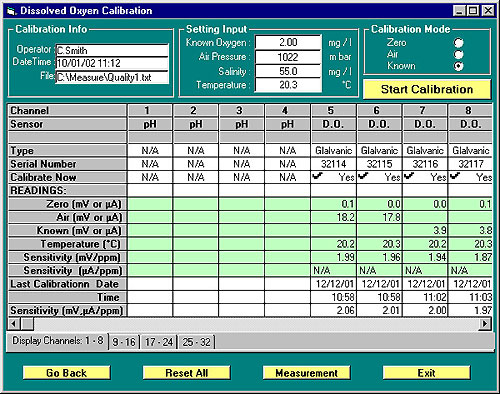Screen dimensions: 500x394
Task: Select channel 1 column header
Action: pos(150,110)
